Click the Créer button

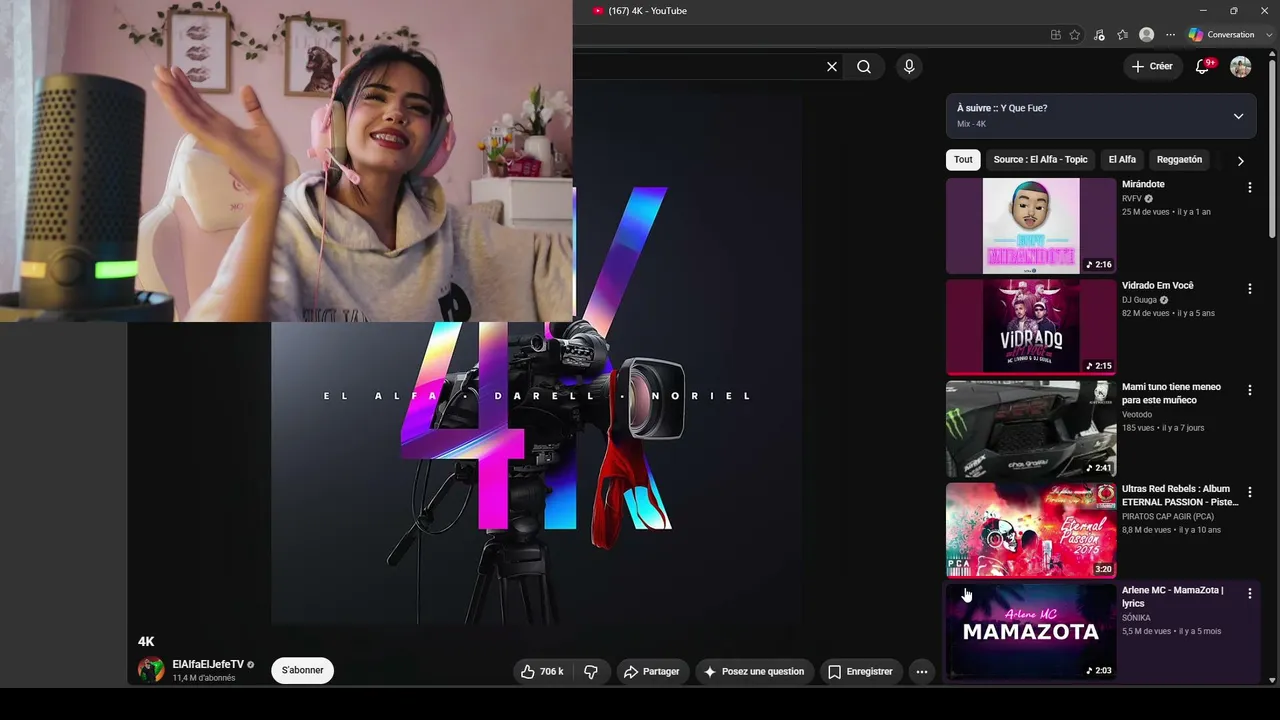coord(1152,67)
